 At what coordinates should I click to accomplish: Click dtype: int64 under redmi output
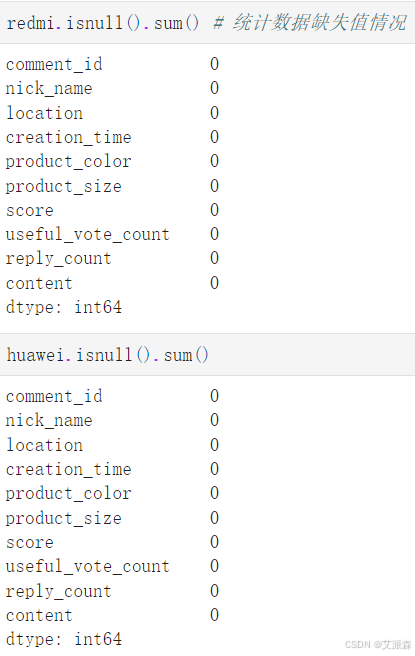(64, 308)
